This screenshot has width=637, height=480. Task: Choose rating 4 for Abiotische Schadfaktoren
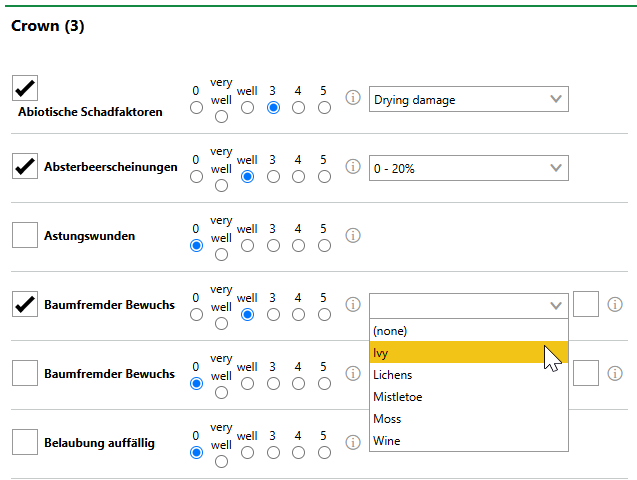click(x=298, y=108)
